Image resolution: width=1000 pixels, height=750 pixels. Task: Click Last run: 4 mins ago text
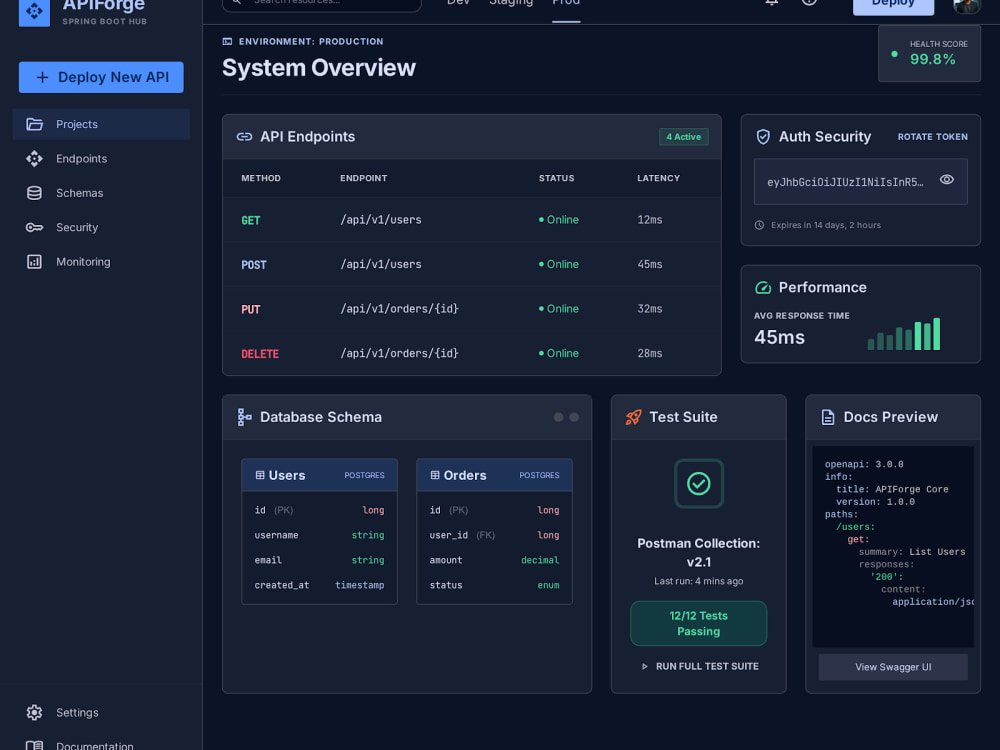[x=698, y=582]
